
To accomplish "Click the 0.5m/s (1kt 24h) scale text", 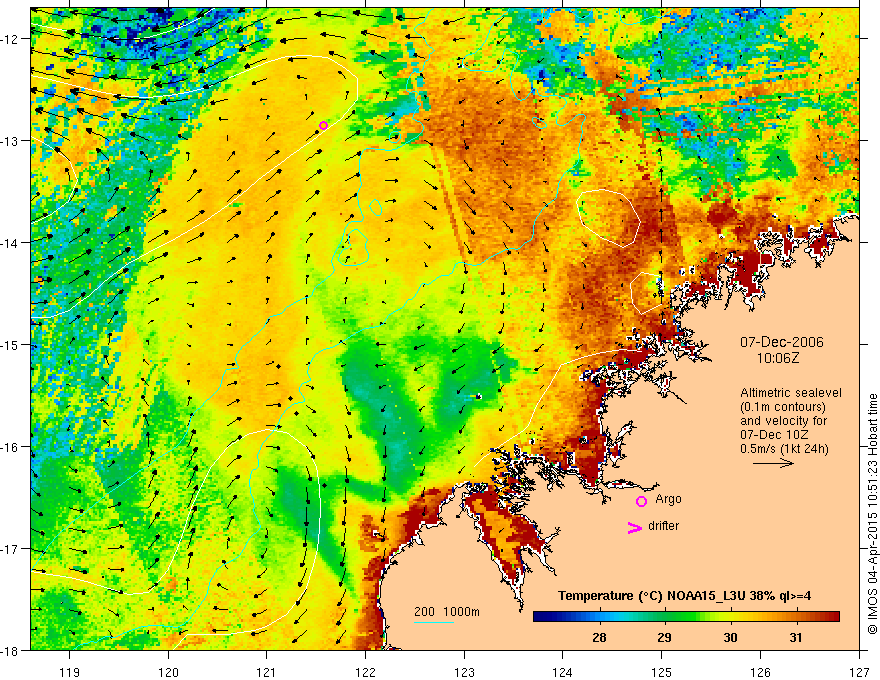I will [785, 449].
